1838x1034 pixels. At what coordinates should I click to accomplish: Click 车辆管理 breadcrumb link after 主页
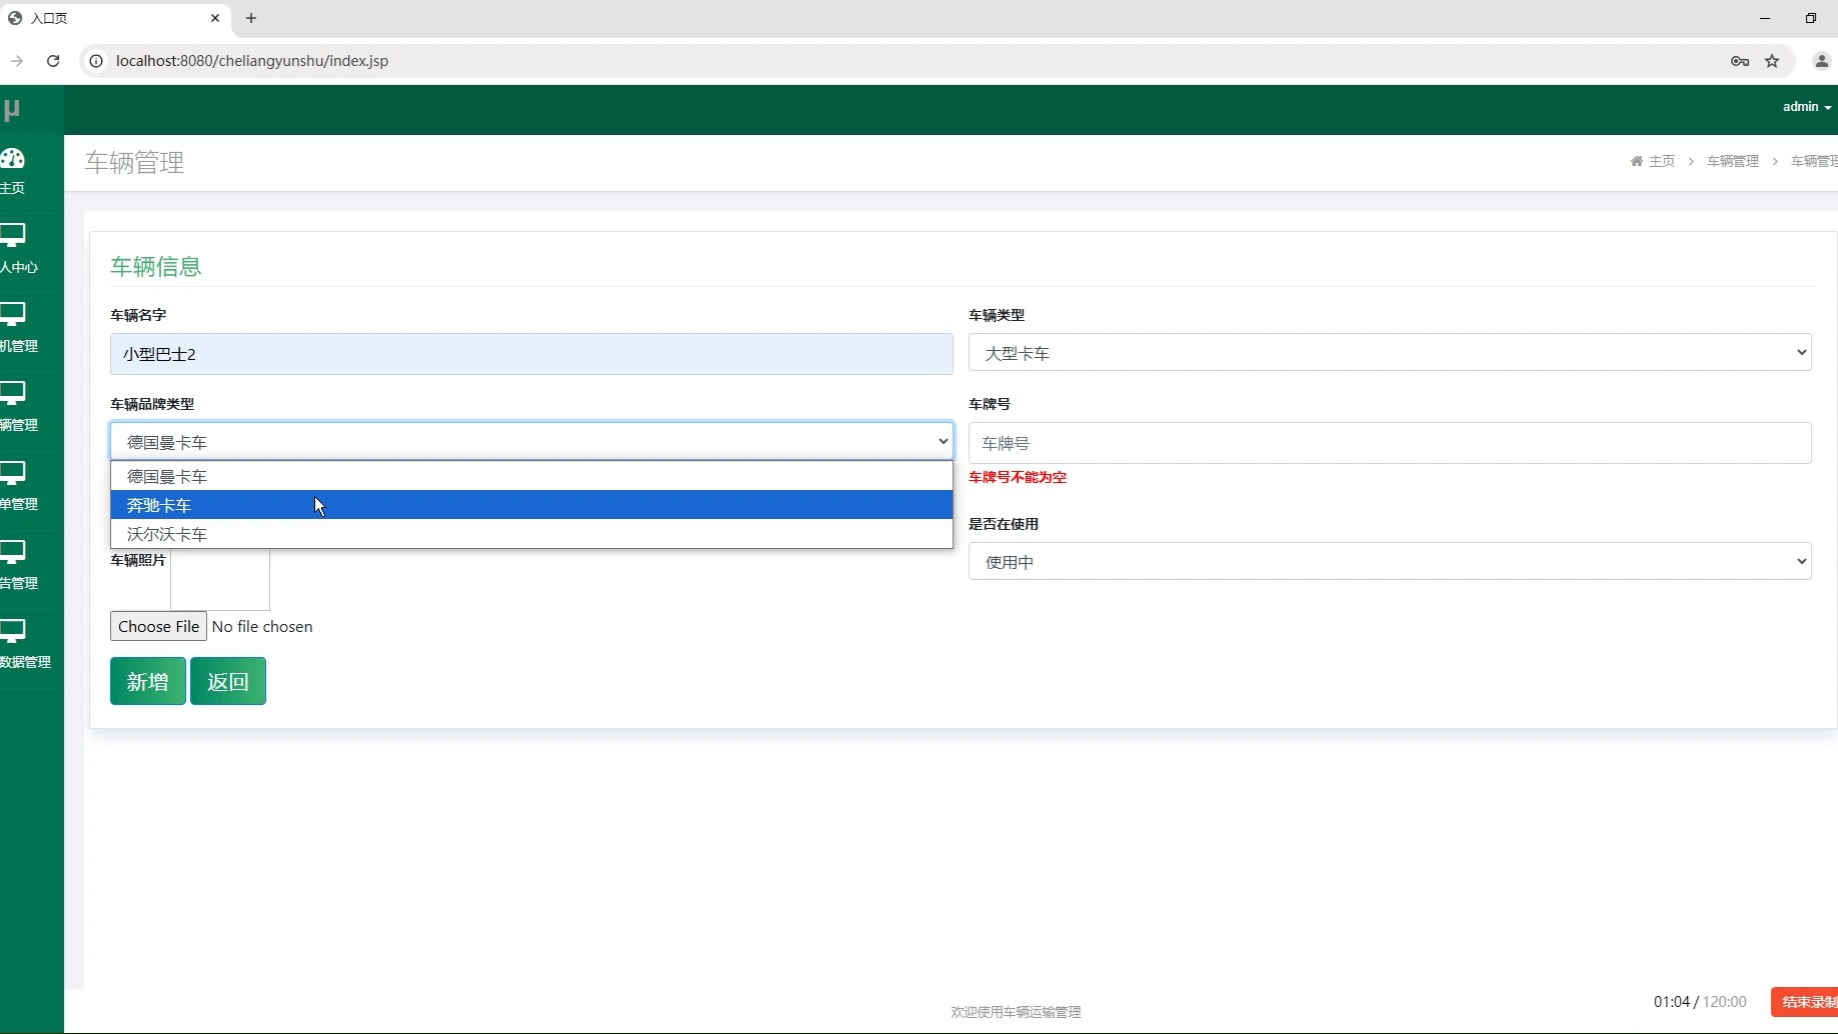click(x=1732, y=161)
